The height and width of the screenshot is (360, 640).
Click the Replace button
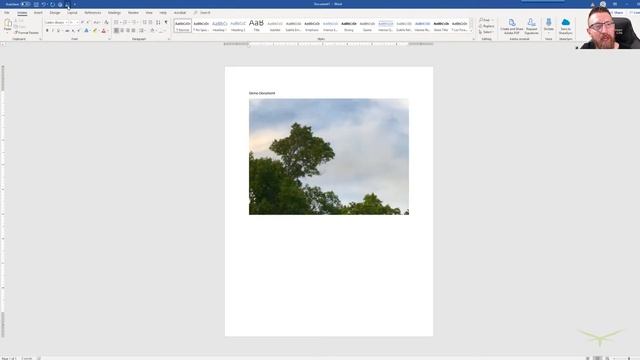pos(487,26)
